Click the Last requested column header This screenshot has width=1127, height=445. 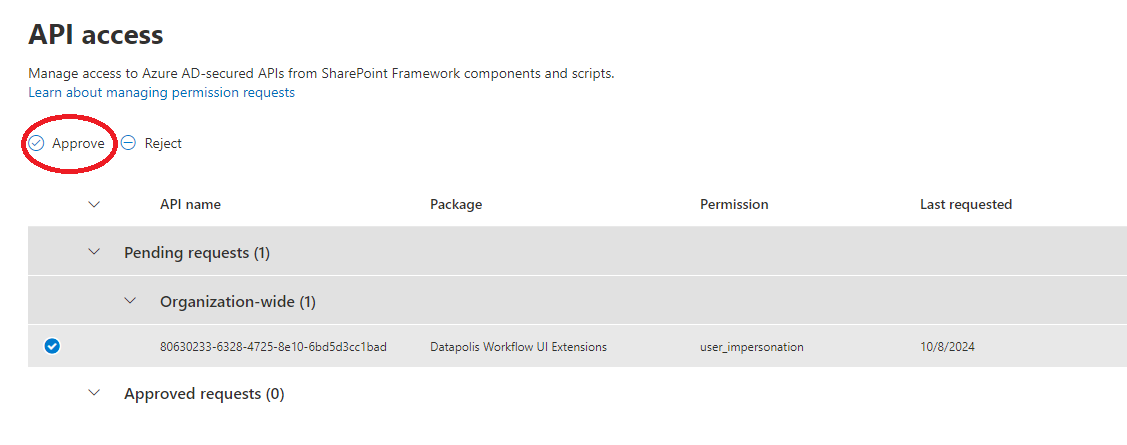pyautogui.click(x=966, y=204)
